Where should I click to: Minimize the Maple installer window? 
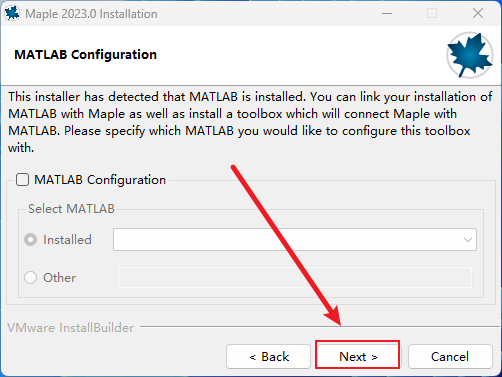click(x=387, y=14)
